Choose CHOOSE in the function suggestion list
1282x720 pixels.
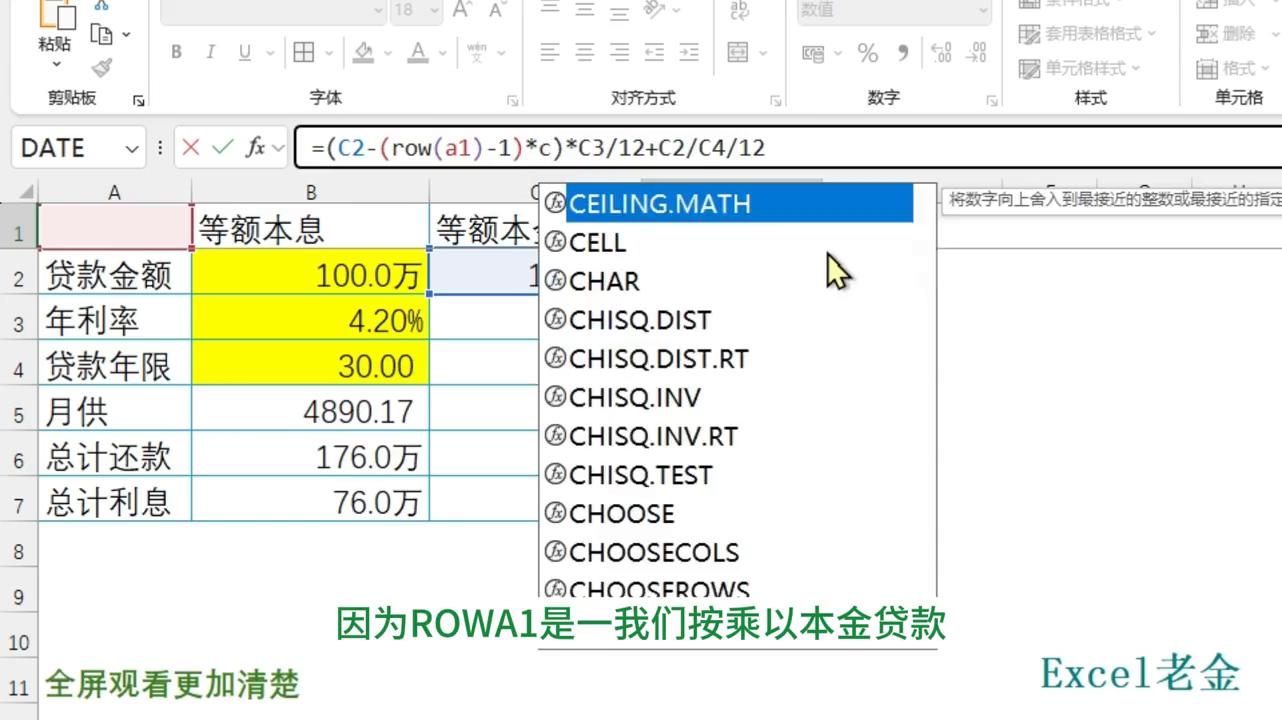tap(622, 513)
